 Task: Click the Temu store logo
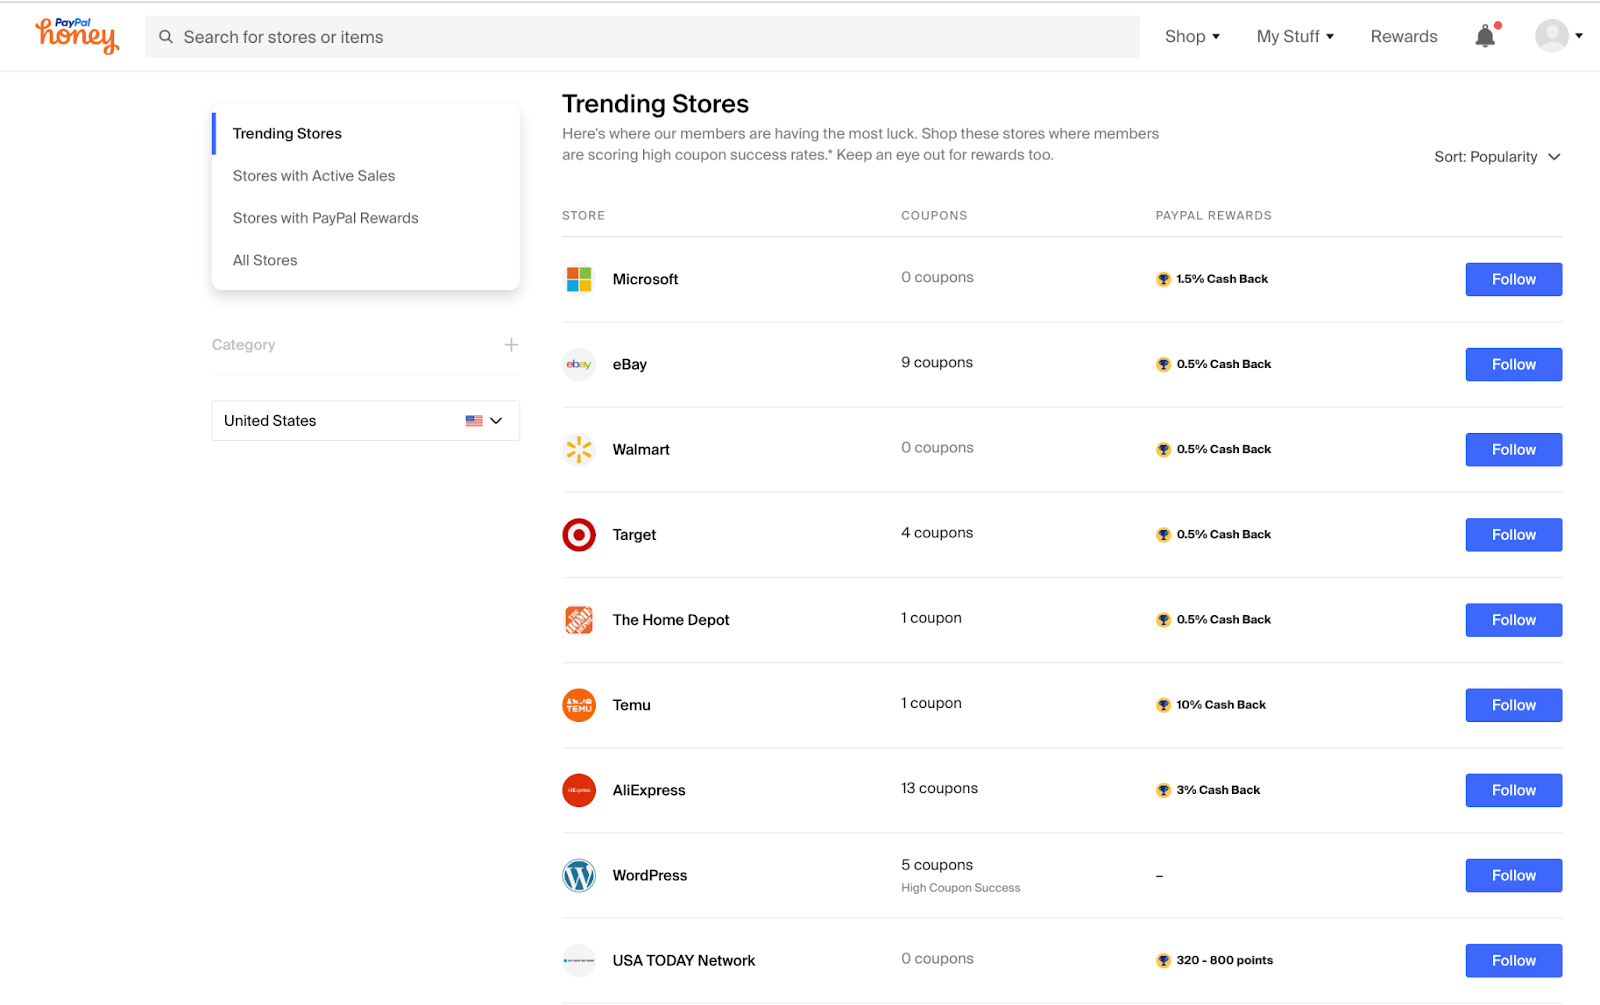pos(579,705)
